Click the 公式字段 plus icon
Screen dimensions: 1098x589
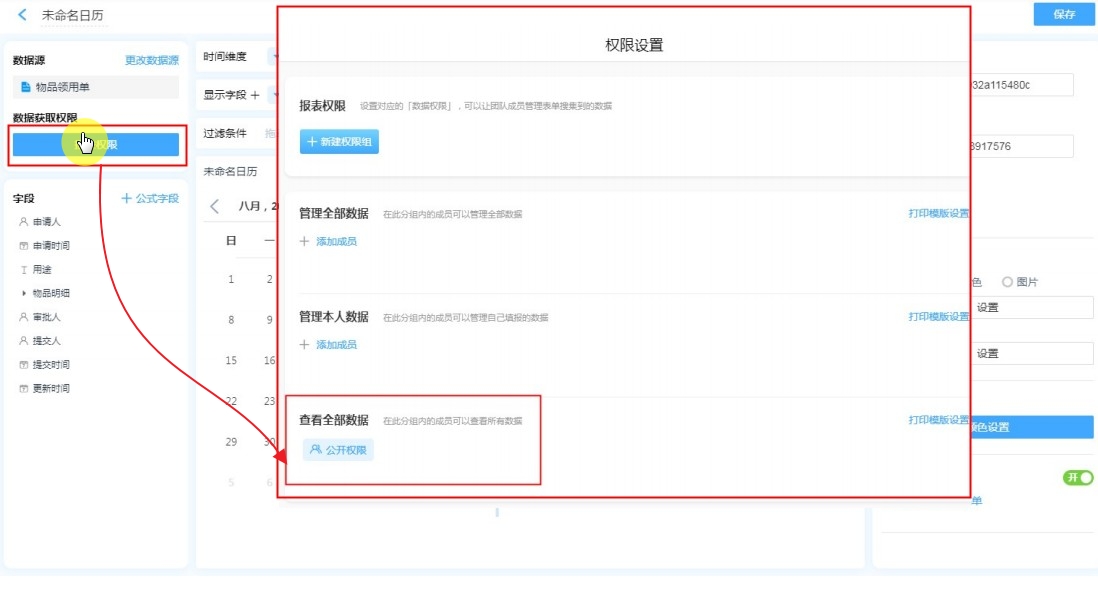pos(126,199)
